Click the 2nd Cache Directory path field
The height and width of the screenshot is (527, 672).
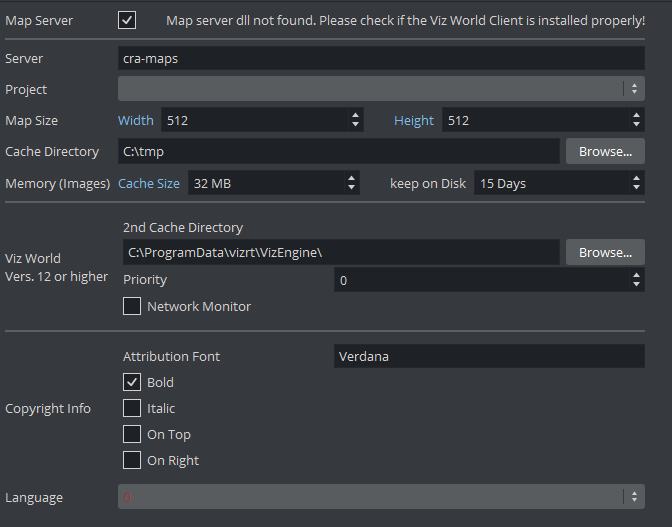tap(338, 252)
